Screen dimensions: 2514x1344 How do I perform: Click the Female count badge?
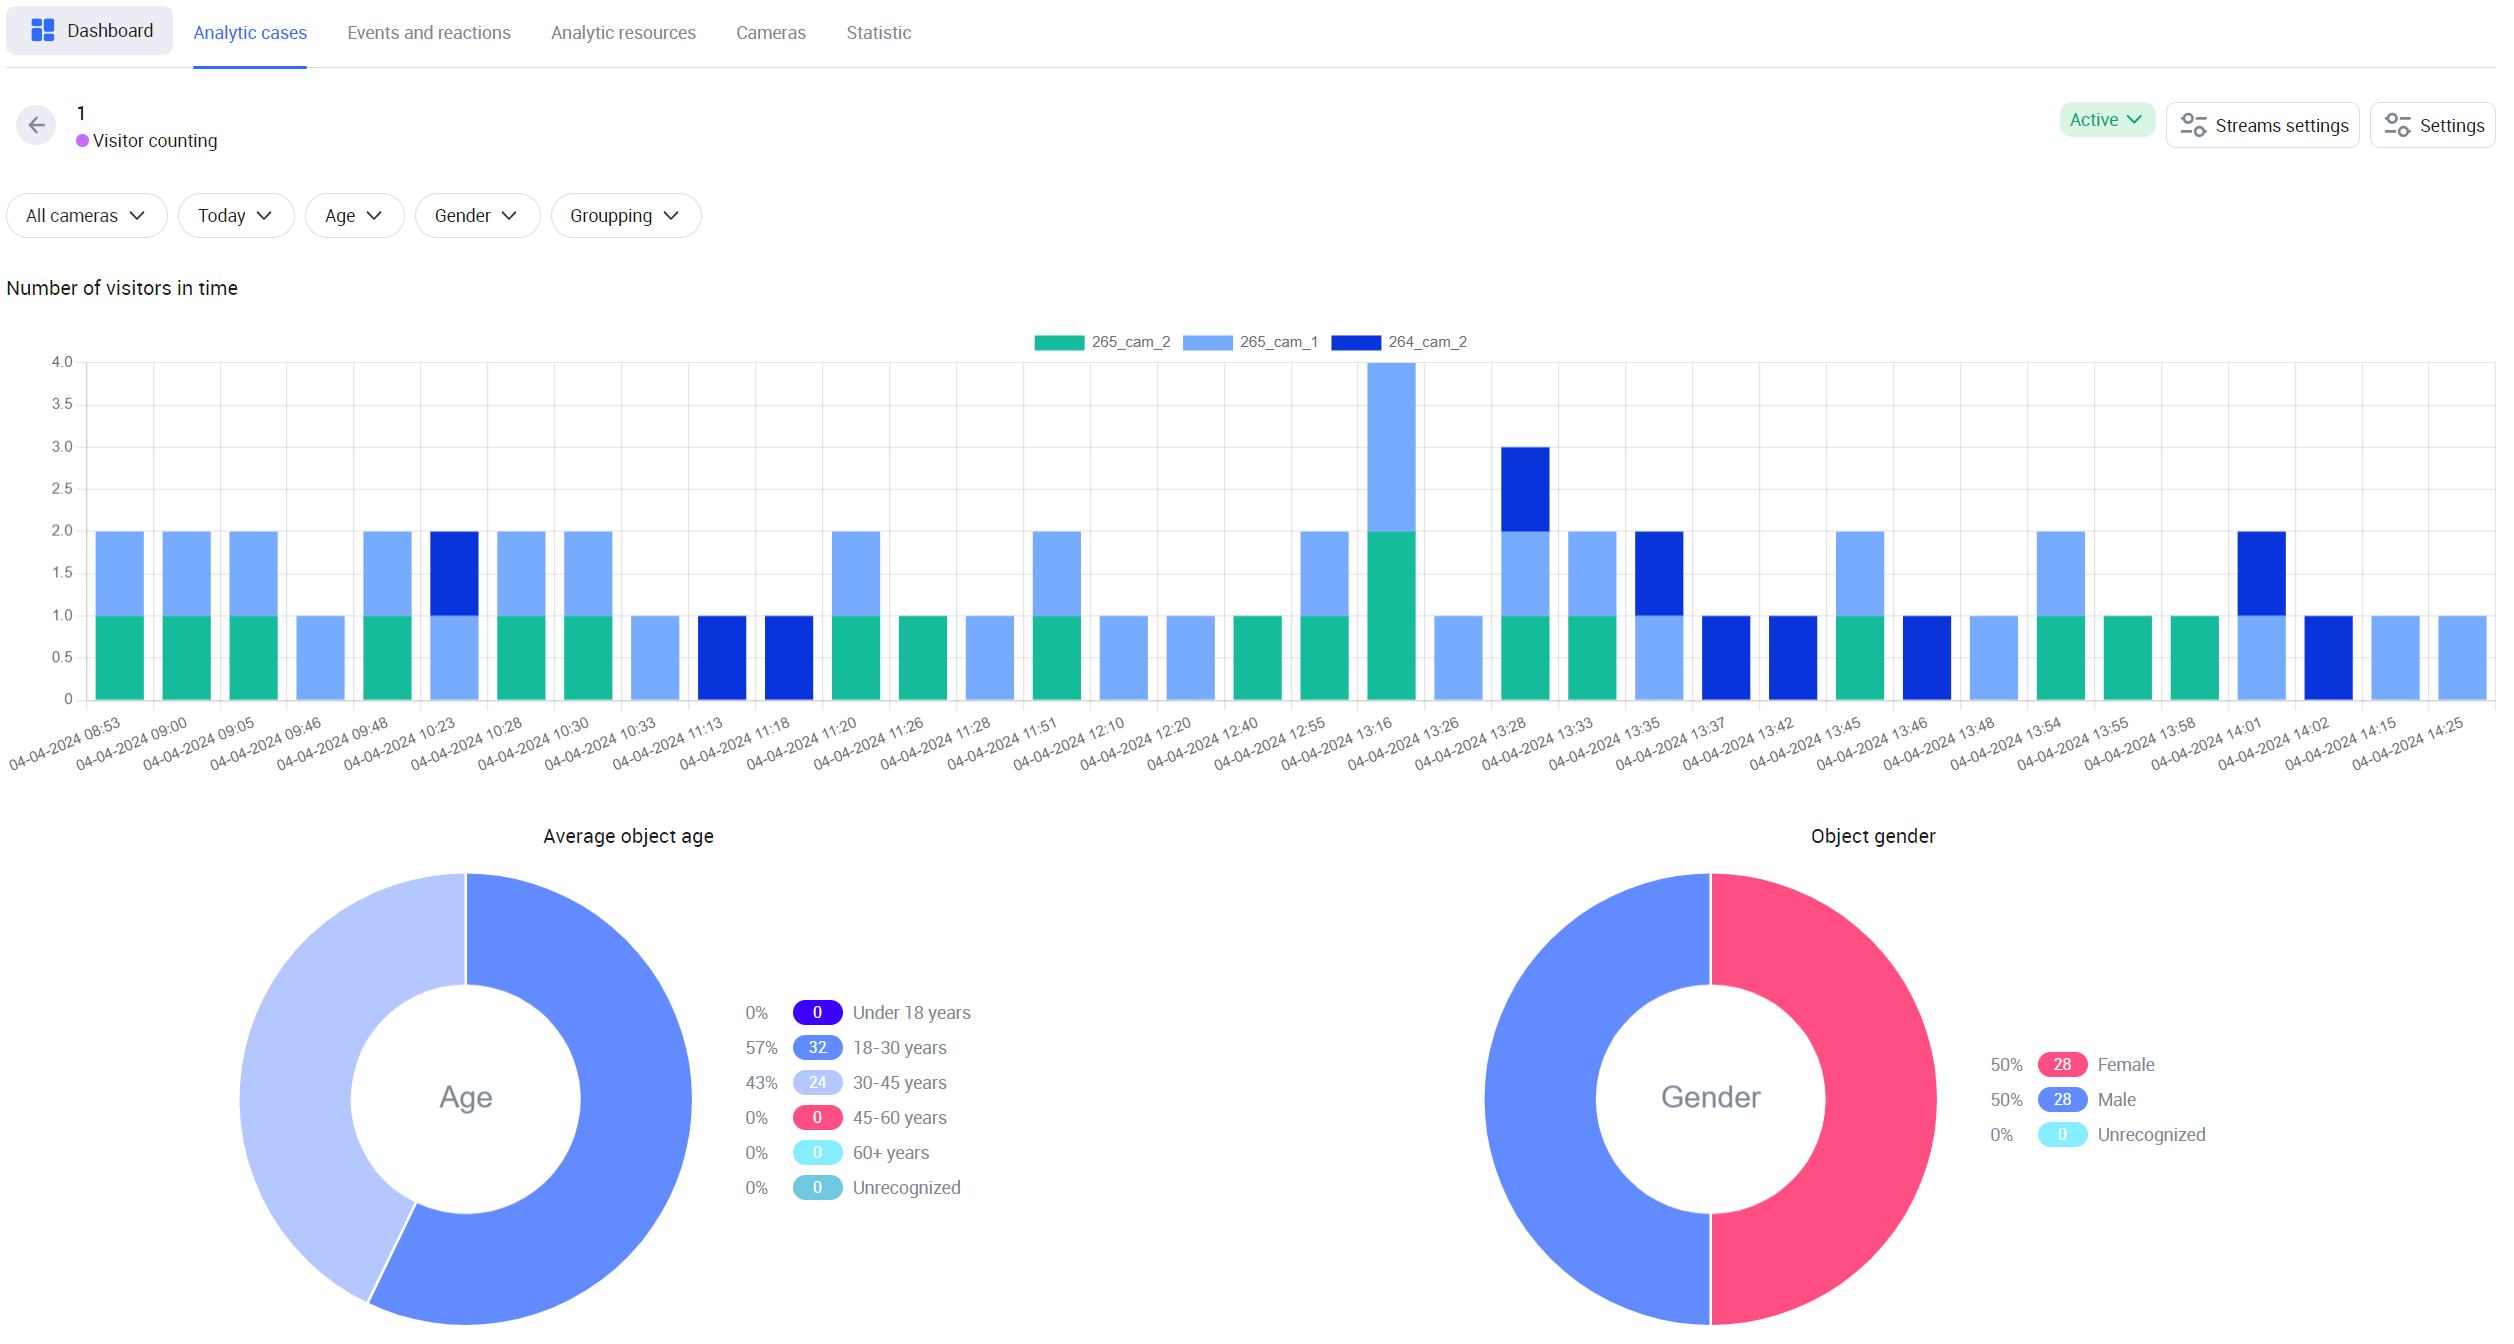click(x=2062, y=1065)
